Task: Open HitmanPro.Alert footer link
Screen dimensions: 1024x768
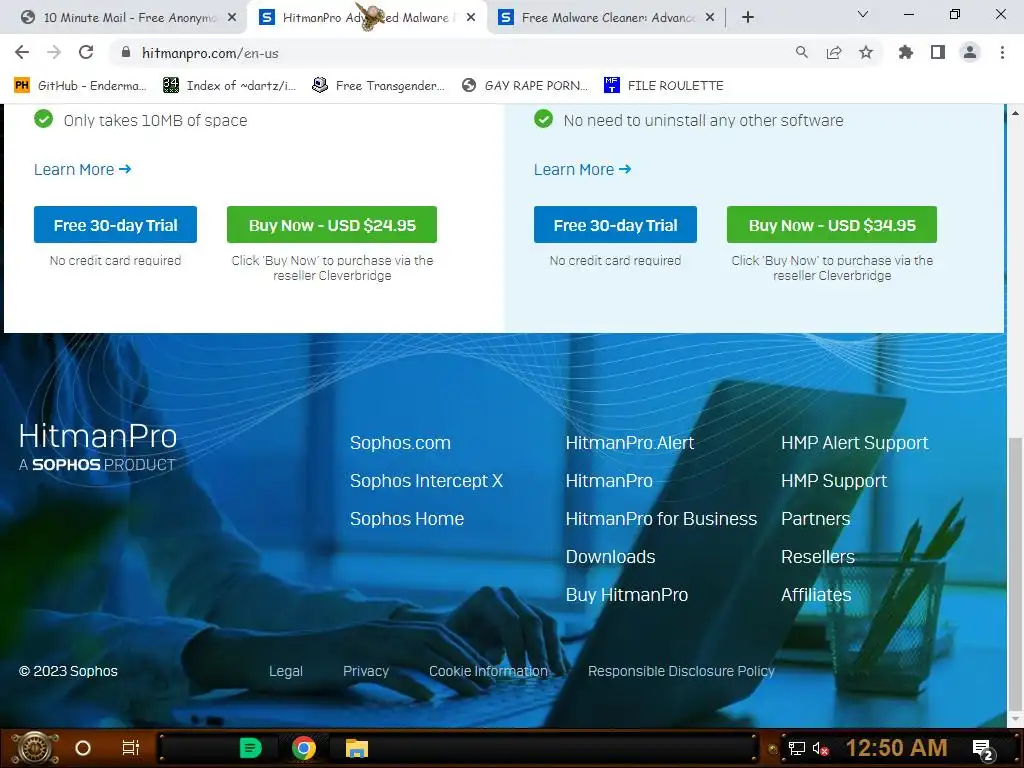Action: pos(630,443)
